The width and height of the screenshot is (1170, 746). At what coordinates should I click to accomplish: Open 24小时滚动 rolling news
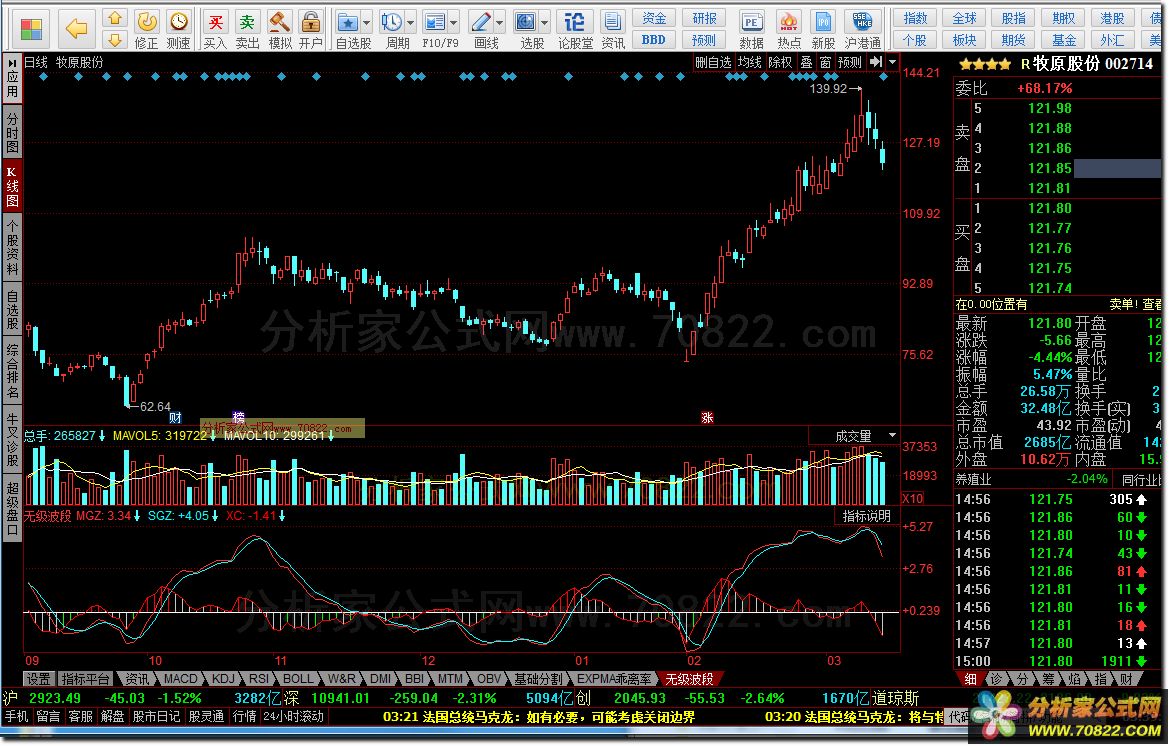coord(293,716)
